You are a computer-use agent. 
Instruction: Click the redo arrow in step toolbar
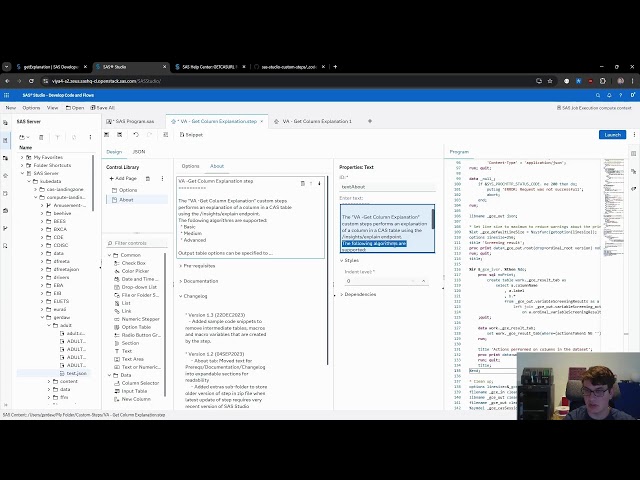[149, 135]
